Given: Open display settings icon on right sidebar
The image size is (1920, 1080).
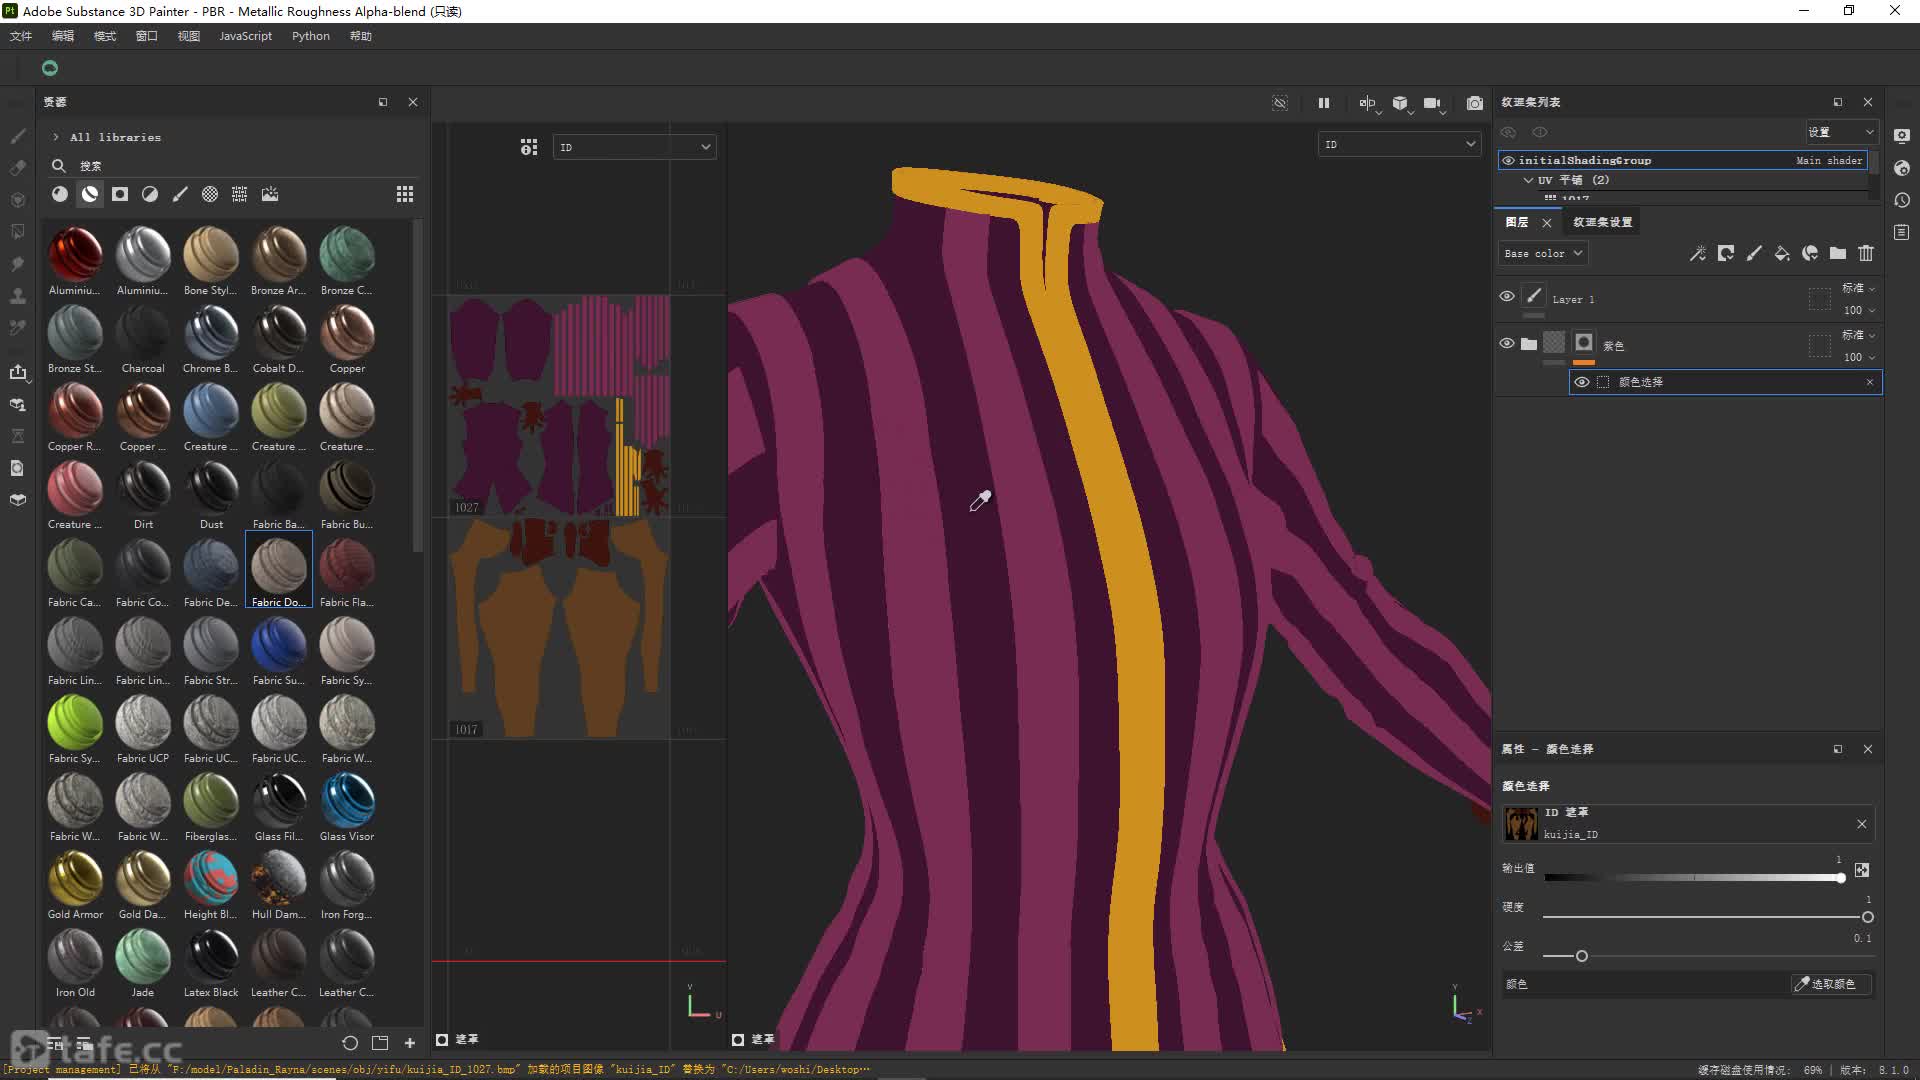Looking at the screenshot, I should pos(1902,136).
